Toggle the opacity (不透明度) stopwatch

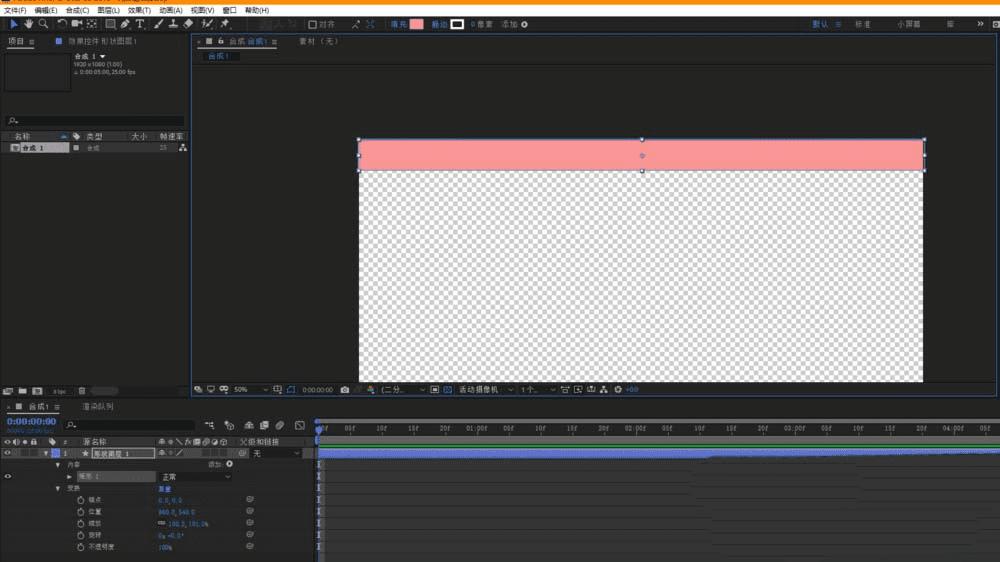(80, 547)
